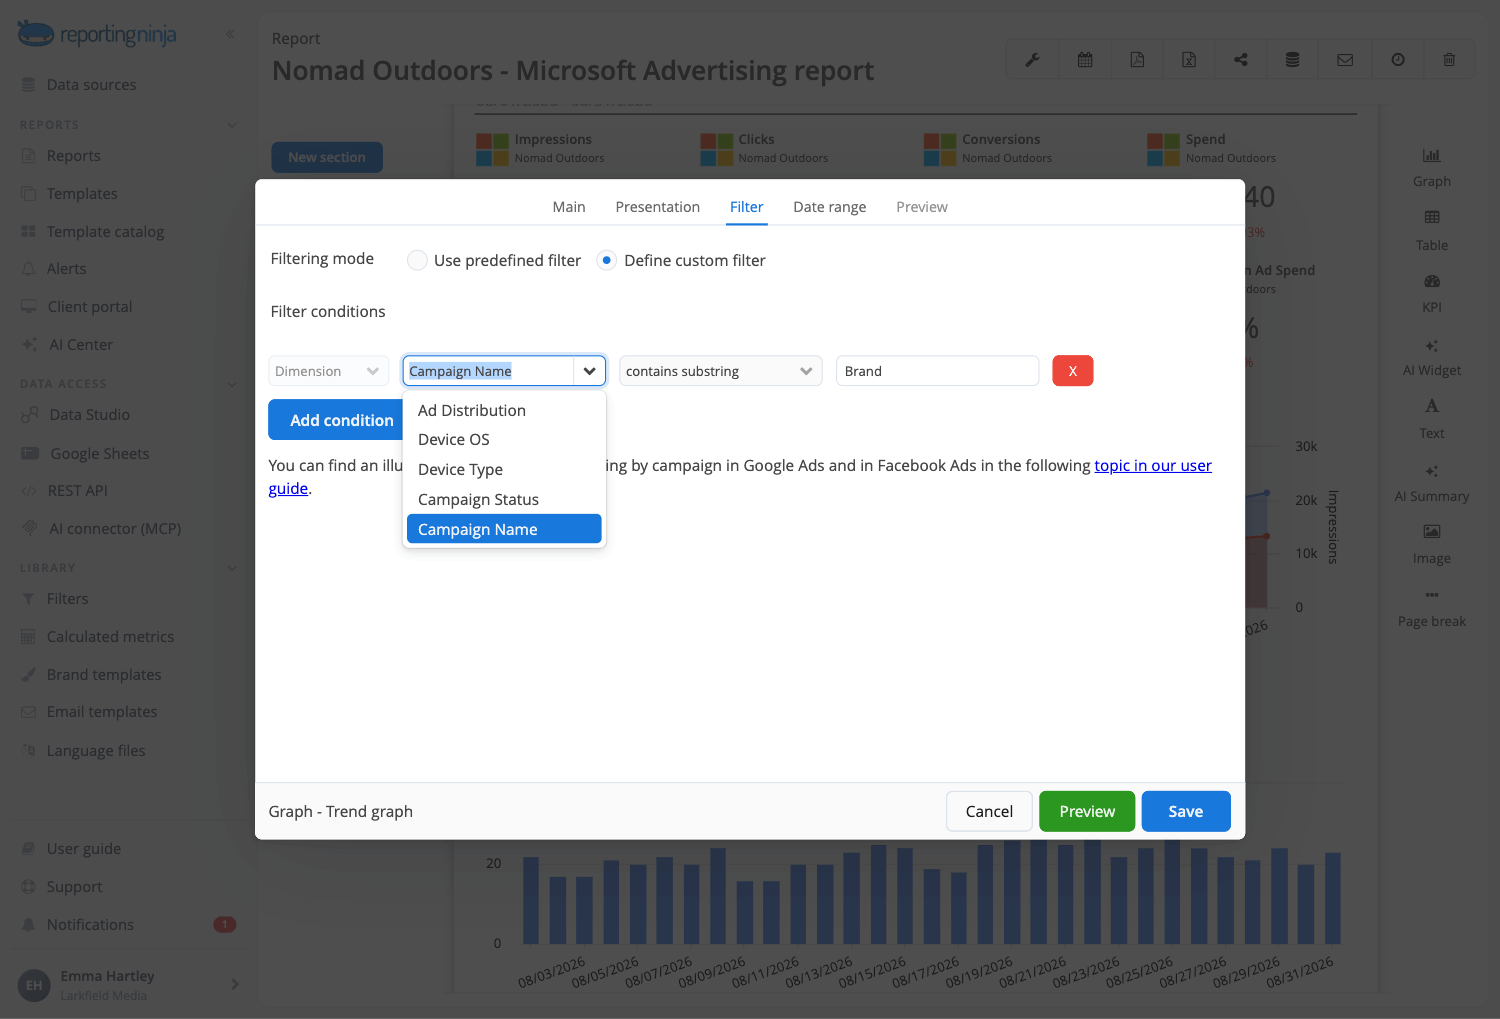
Task: Remove the condition with red X button
Action: pyautogui.click(x=1073, y=371)
